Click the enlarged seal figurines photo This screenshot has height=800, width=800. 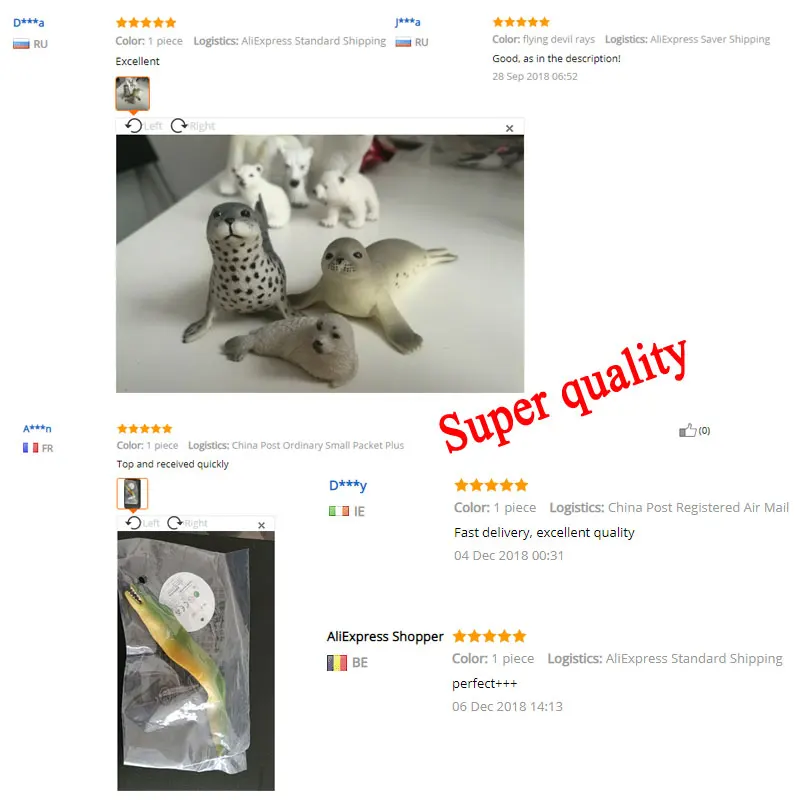(320, 264)
